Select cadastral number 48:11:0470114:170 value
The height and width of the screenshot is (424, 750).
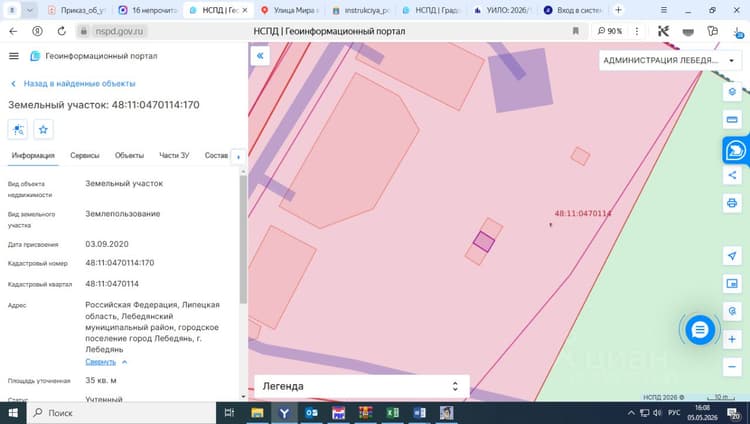[x=120, y=263]
